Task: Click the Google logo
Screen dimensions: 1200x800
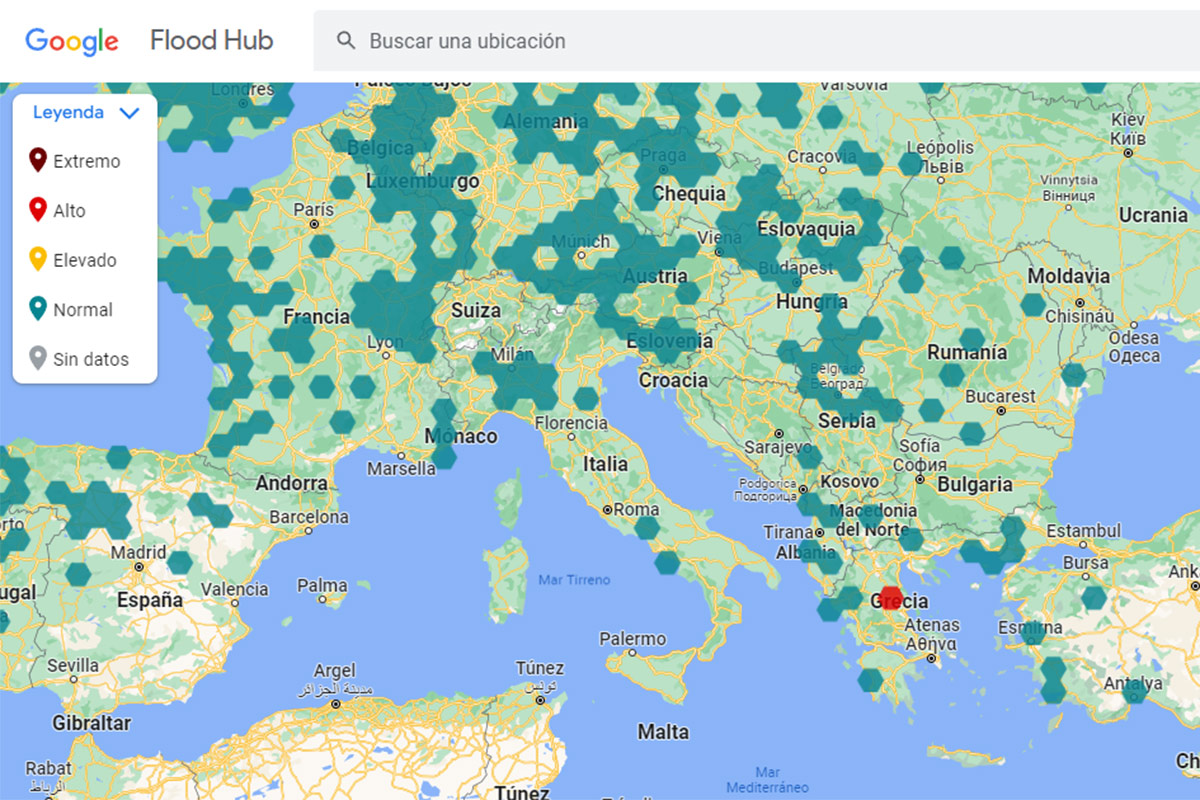Action: [70, 41]
